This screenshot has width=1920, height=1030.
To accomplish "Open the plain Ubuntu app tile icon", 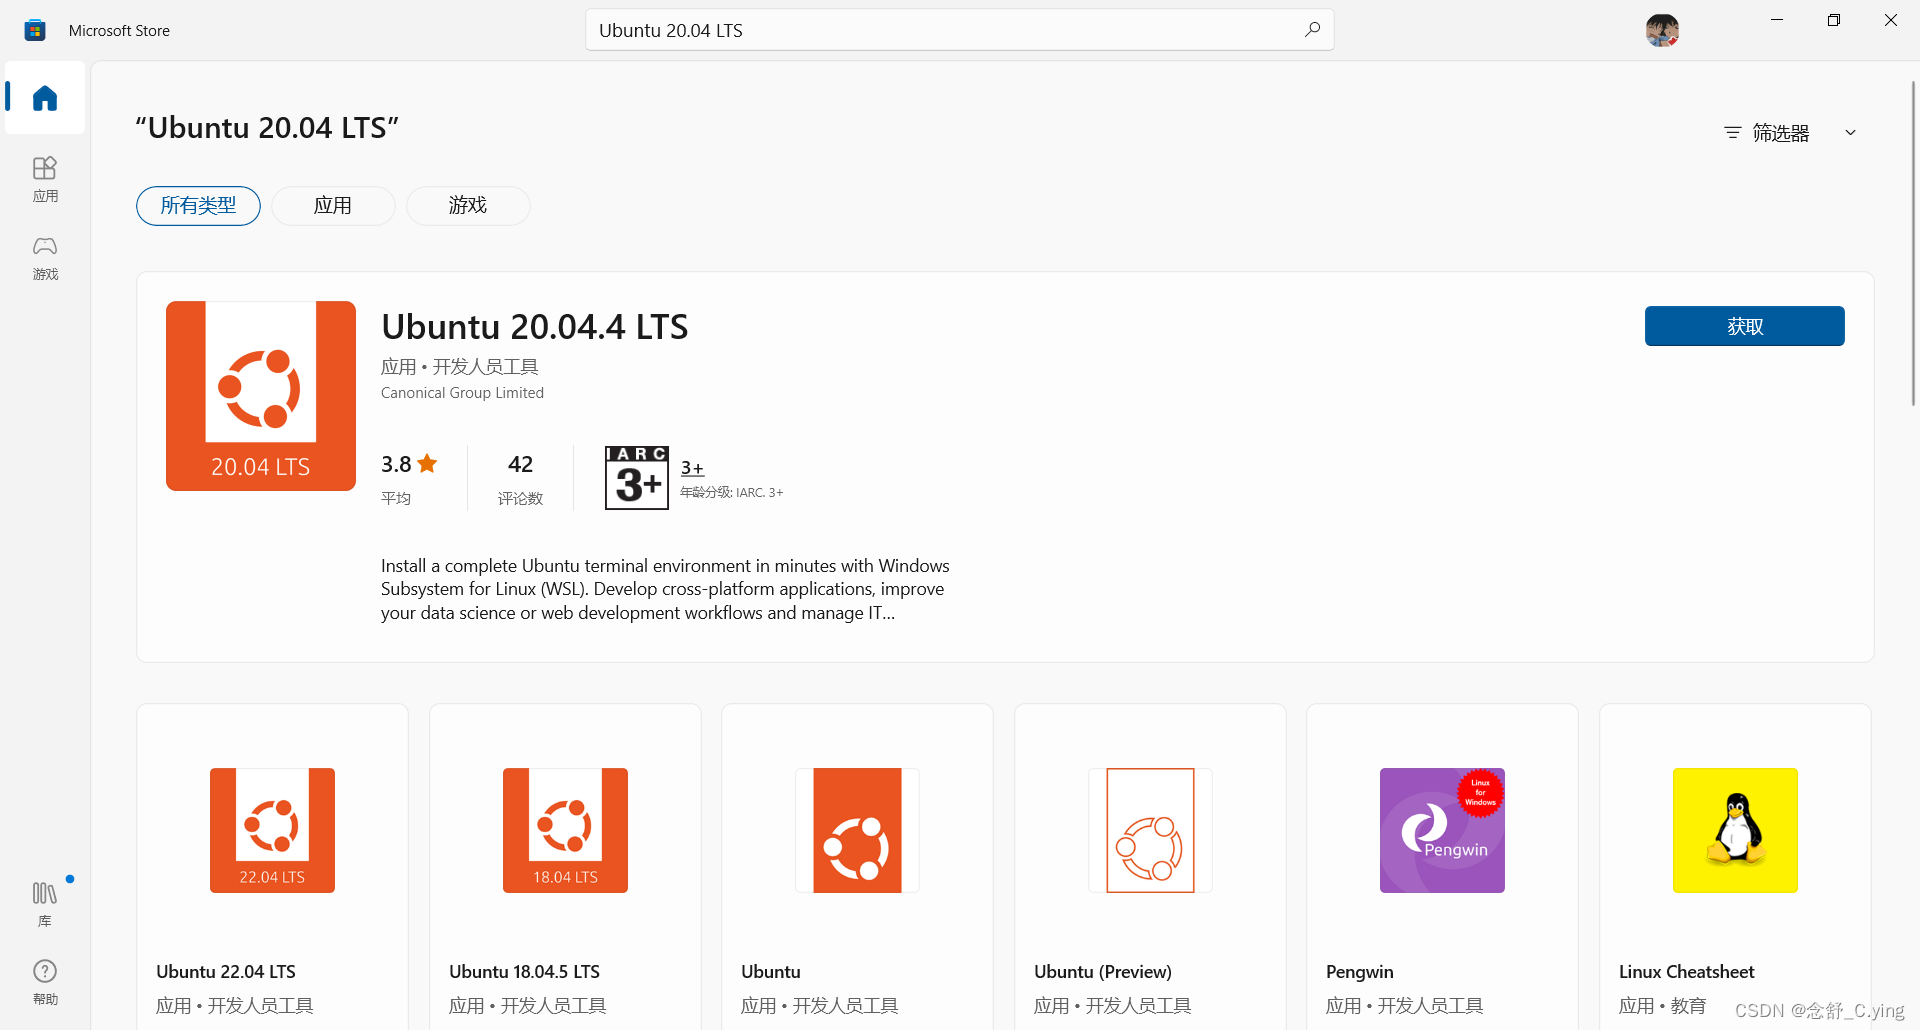I will 857,830.
